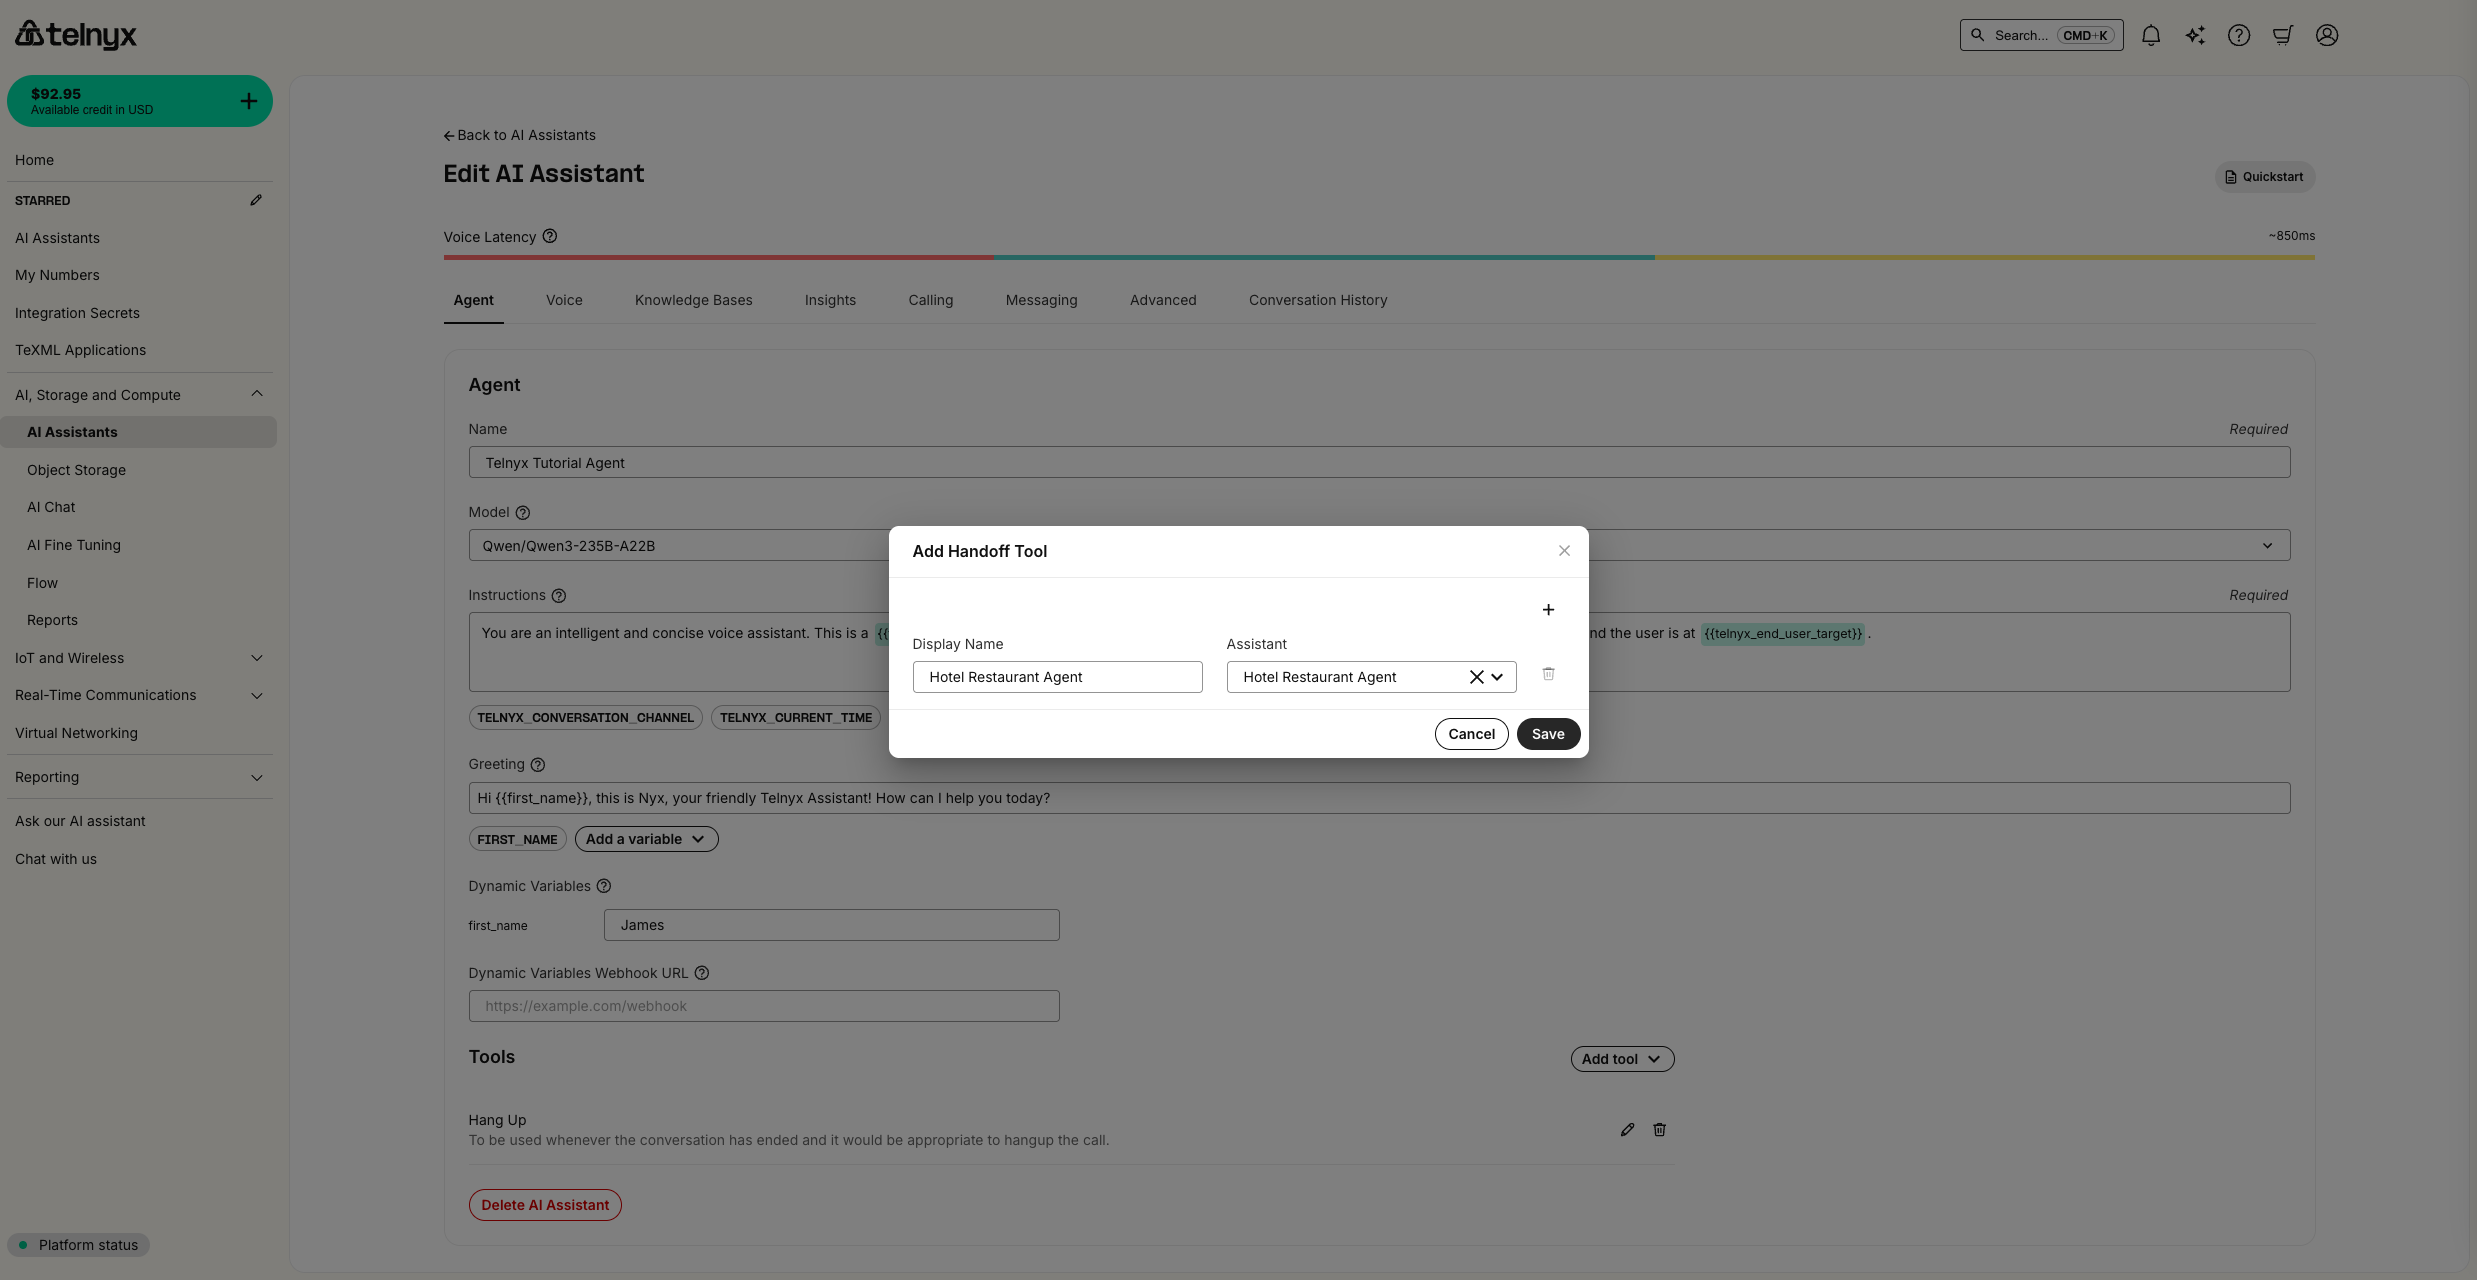Screen dimensions: 2477x1280
Task: Add another handoff row with the plus icon
Action: (1548, 609)
